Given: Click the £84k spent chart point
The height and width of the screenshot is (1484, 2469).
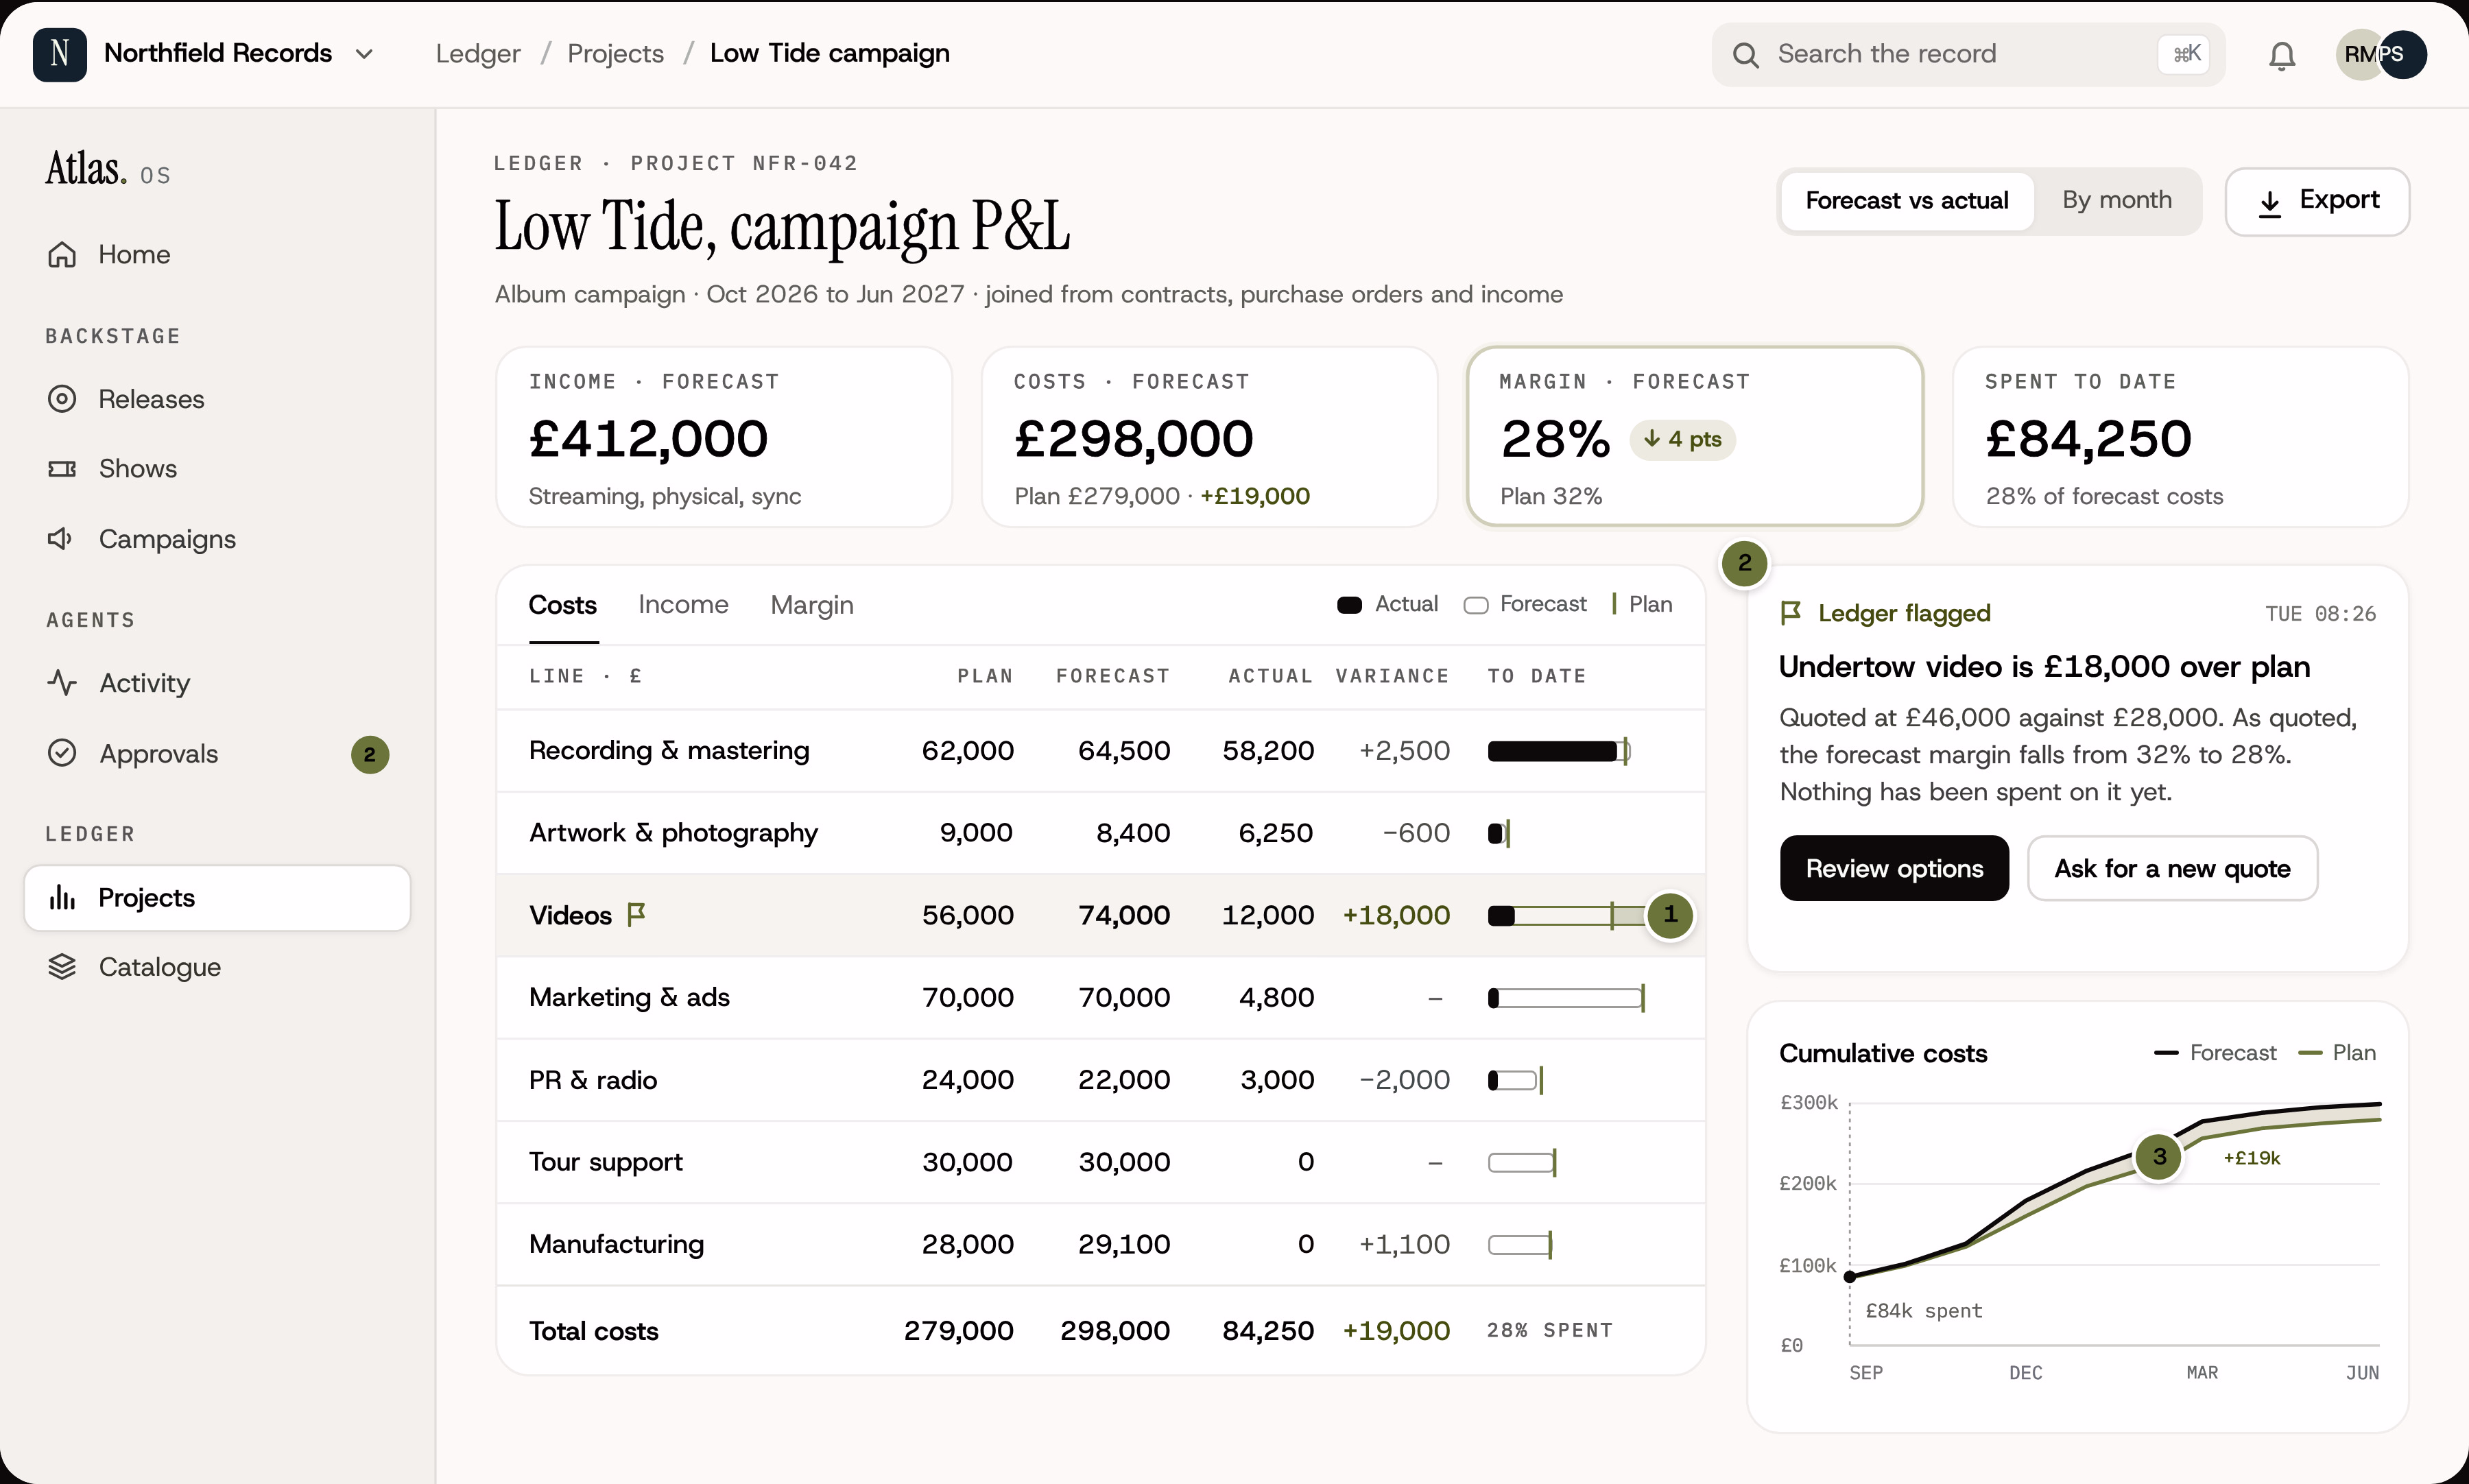Looking at the screenshot, I should 1849,1277.
